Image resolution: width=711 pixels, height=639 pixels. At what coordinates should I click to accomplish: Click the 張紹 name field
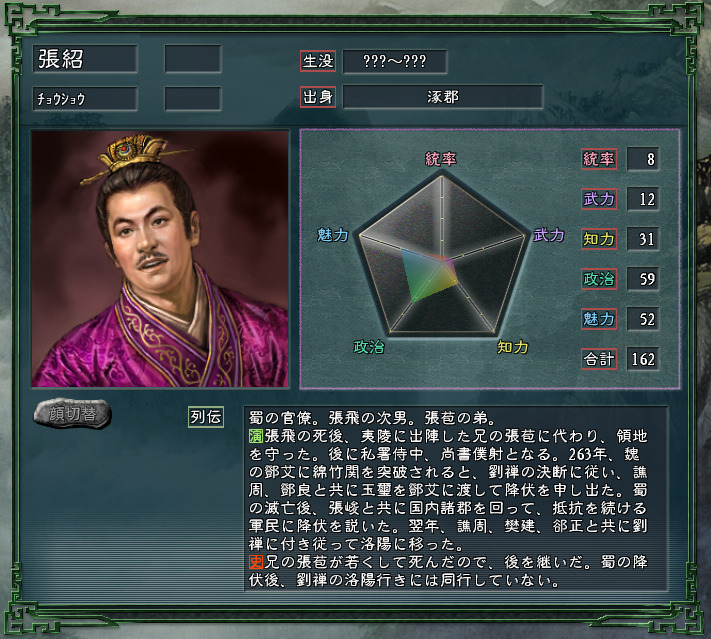[85, 59]
